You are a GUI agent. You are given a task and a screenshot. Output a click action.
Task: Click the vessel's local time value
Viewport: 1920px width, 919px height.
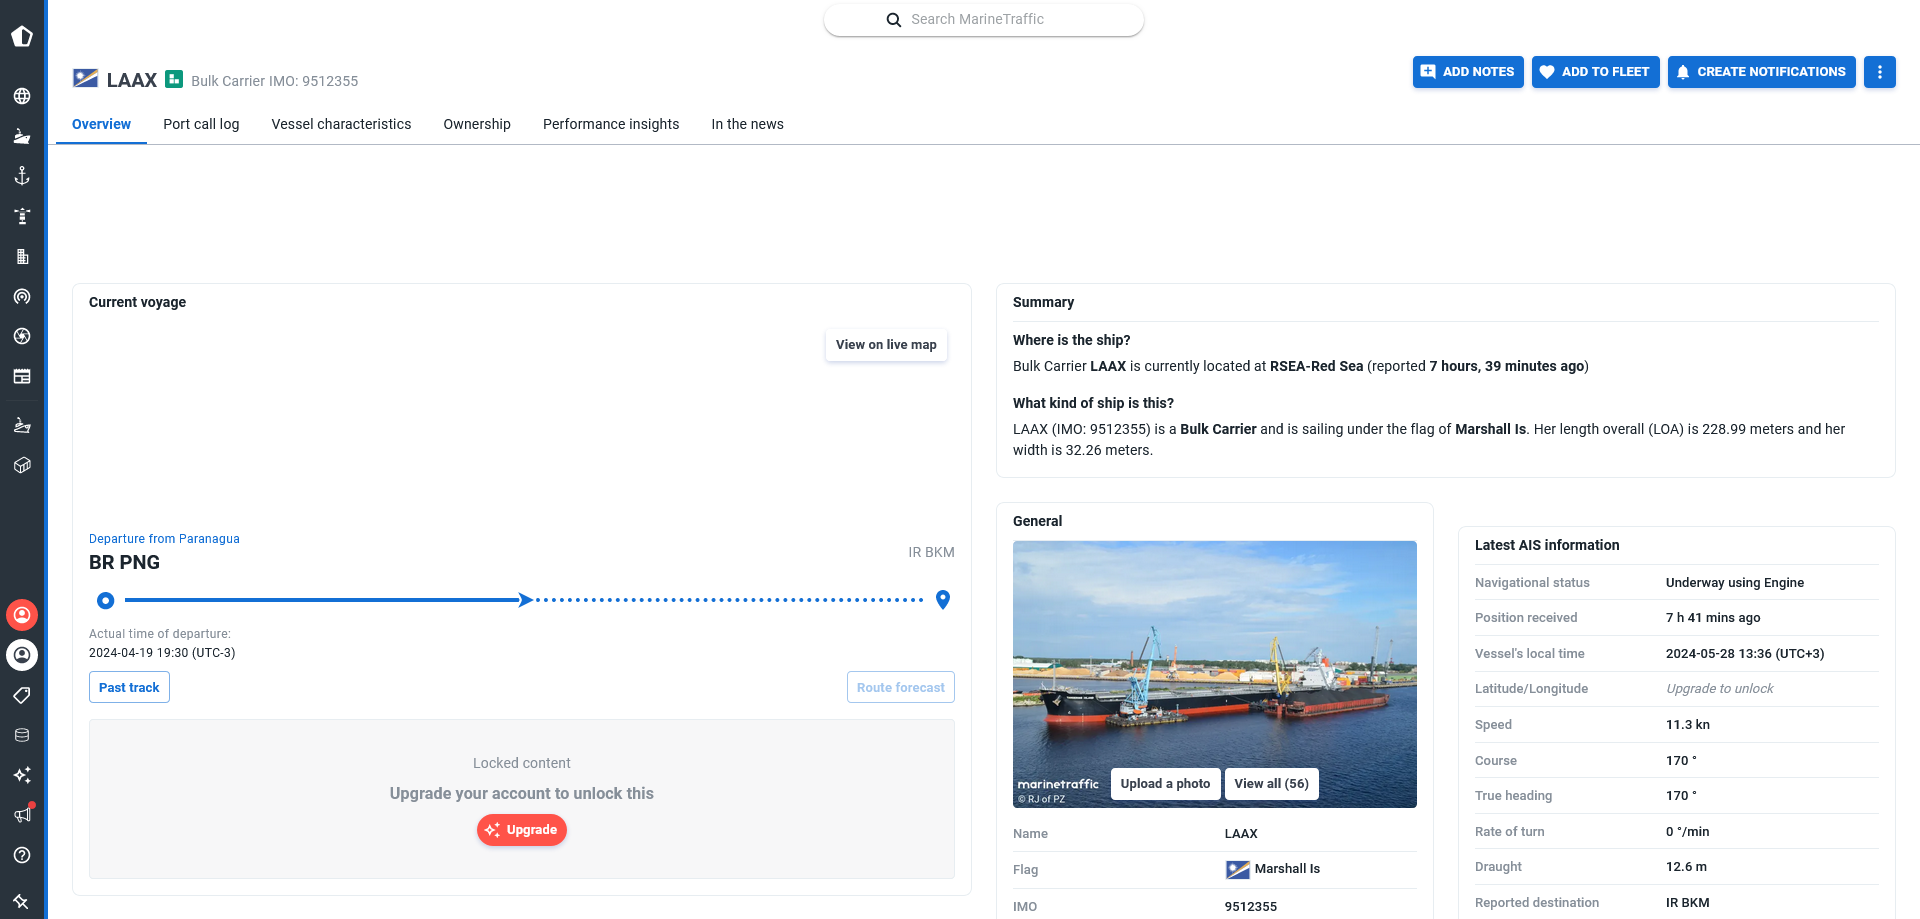click(x=1745, y=654)
